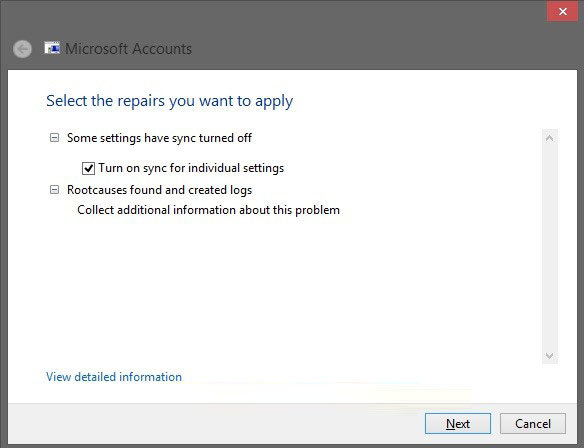This screenshot has height=448, width=584.
Task: Select 'Some settings have sync turned off' text
Action: (x=159, y=138)
